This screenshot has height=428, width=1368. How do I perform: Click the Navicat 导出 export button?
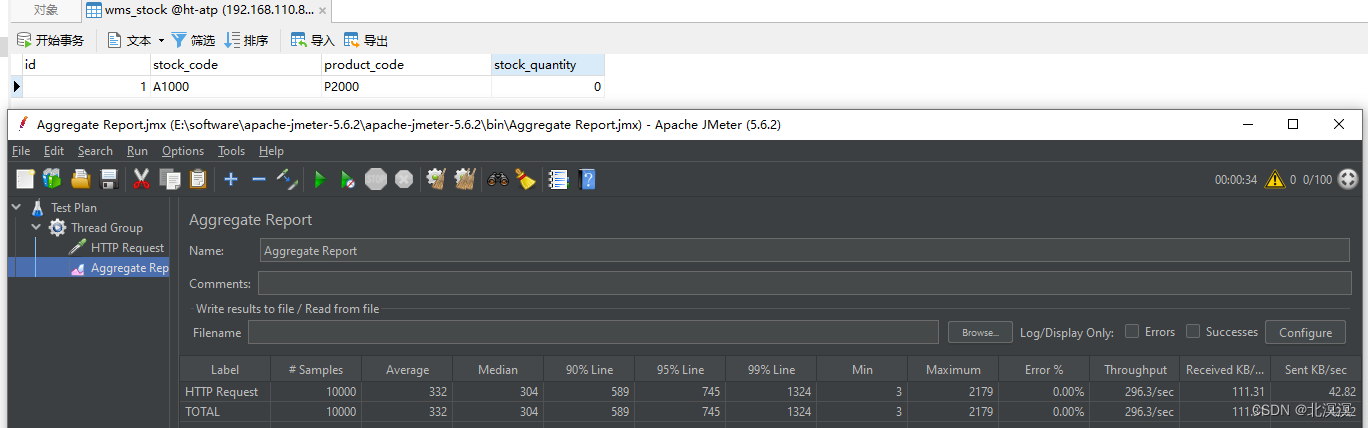[x=365, y=40]
